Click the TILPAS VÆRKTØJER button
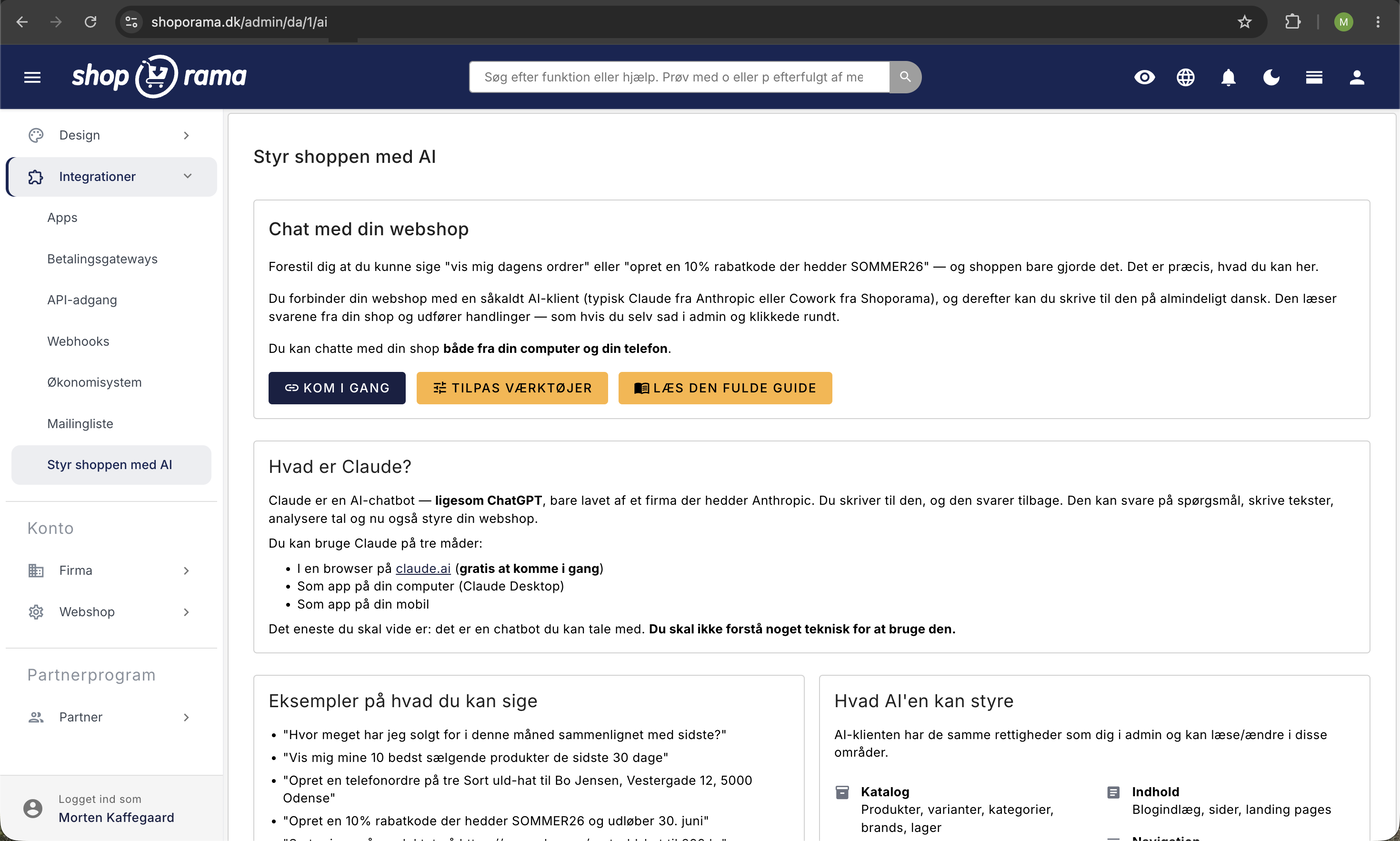Screen dimensions: 1400x841 (512, 388)
